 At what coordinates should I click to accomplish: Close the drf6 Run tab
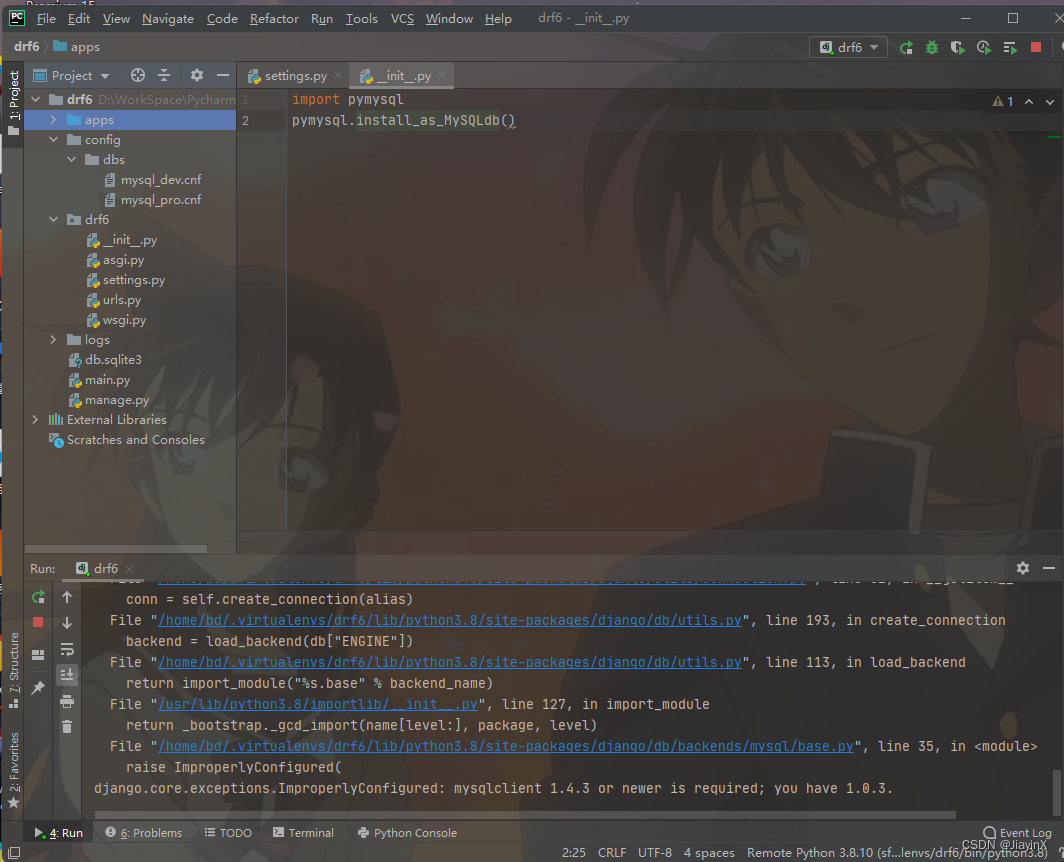click(129, 568)
